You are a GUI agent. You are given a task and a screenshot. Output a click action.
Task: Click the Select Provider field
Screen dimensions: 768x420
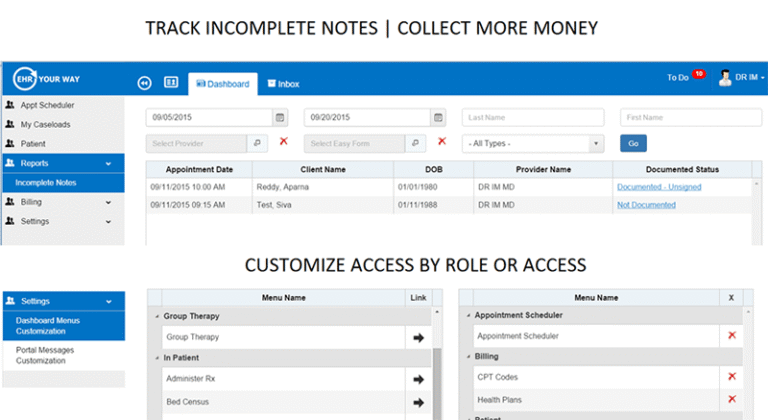(196, 144)
